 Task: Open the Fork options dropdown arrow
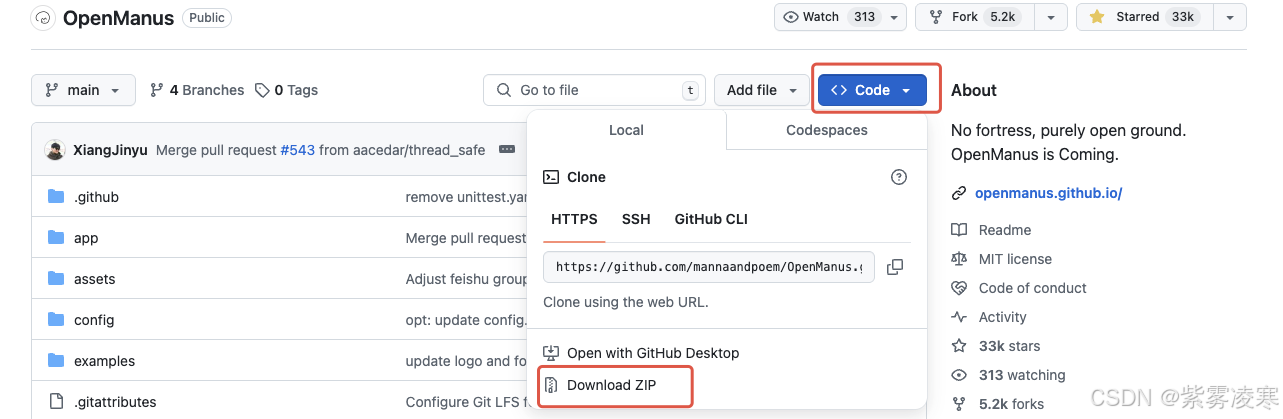point(1051,17)
